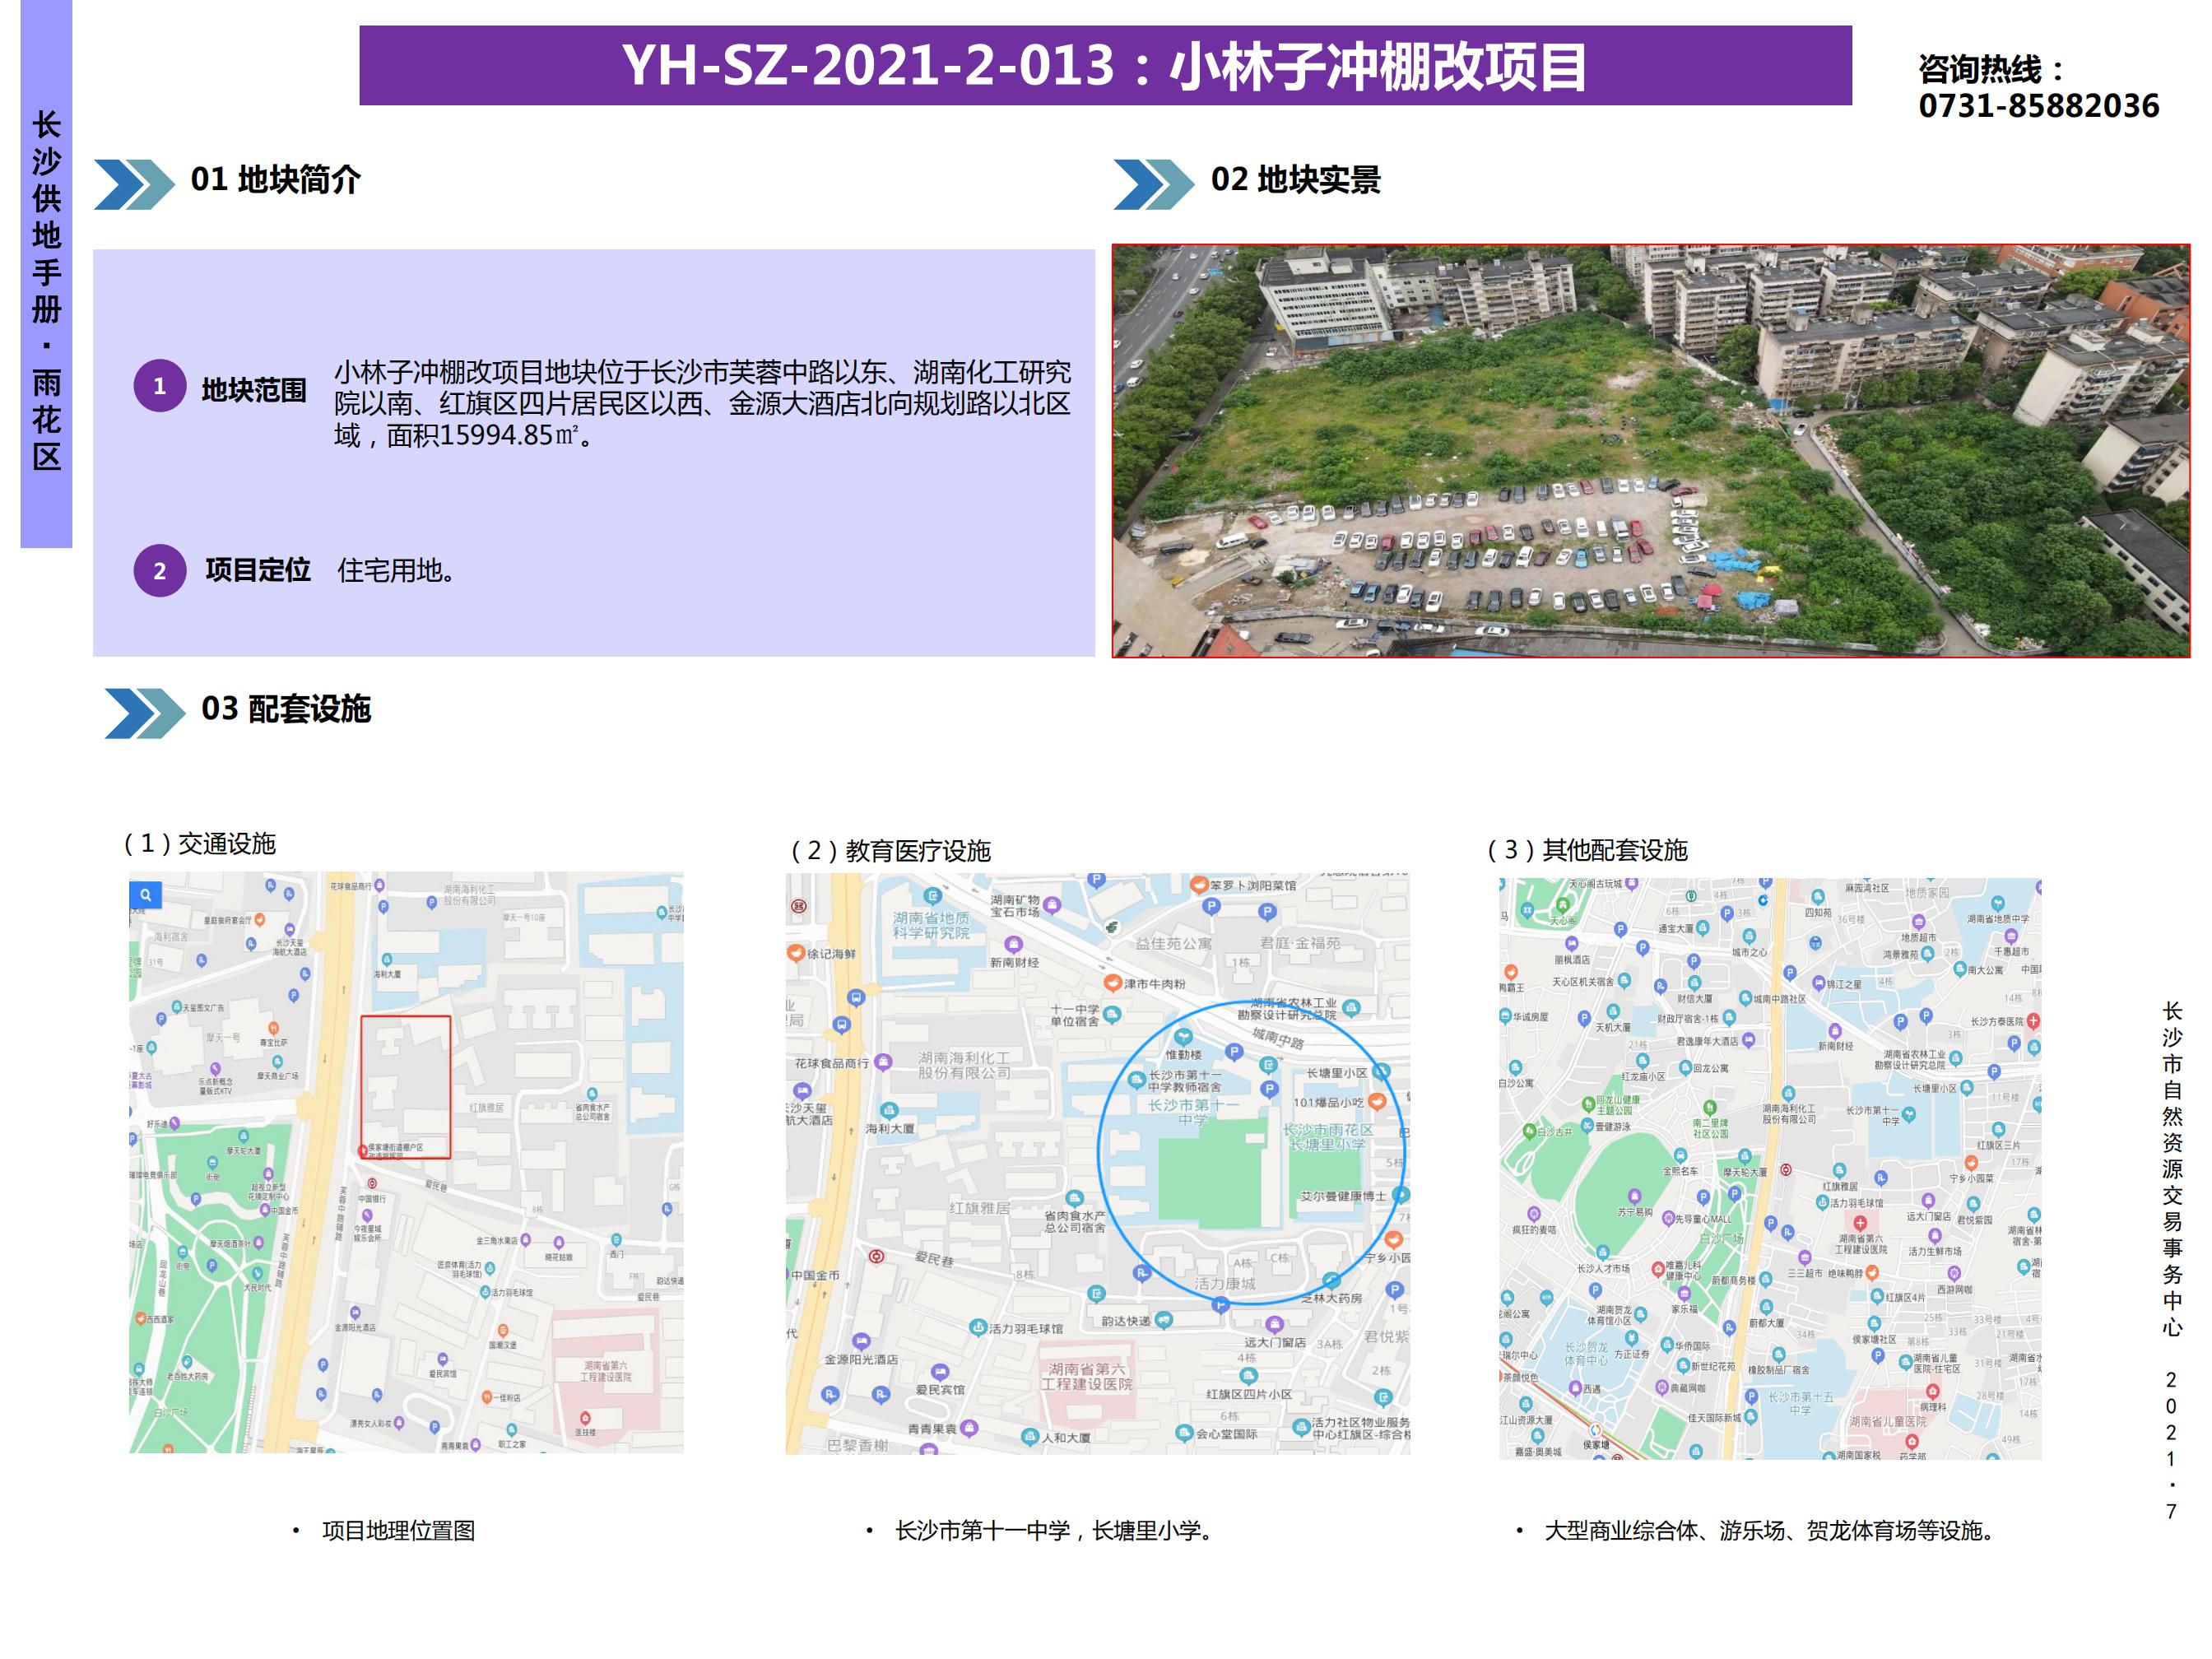Click 长沙市第十一中学 label on education map
The image size is (2212, 1659).
tap(1193, 1111)
